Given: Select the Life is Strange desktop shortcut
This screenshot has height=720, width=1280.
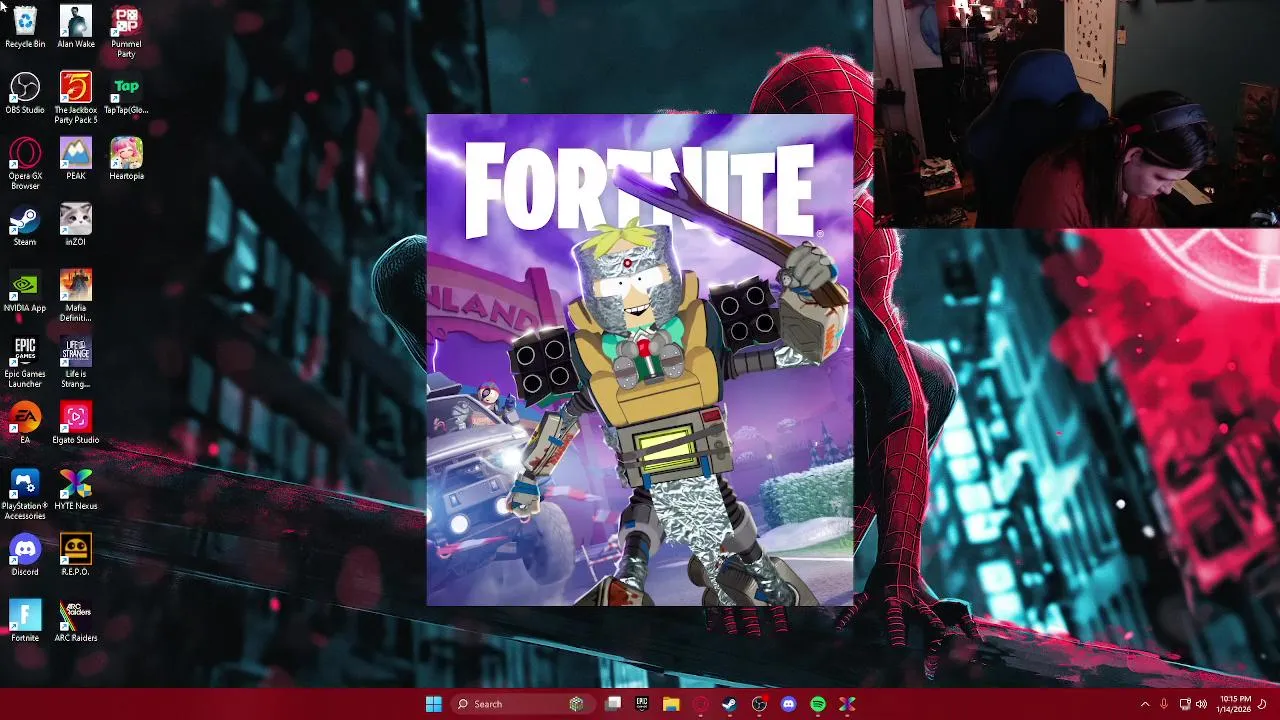Looking at the screenshot, I should [x=76, y=362].
